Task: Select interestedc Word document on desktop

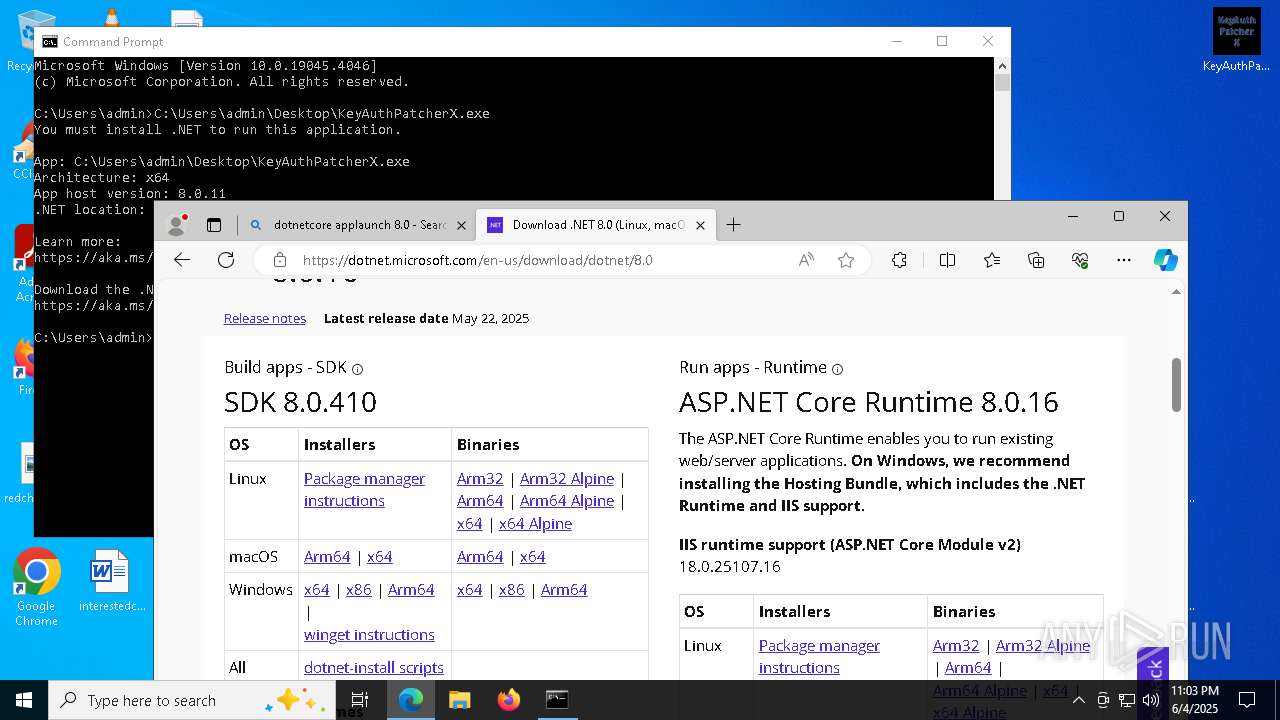Action: tap(111, 581)
